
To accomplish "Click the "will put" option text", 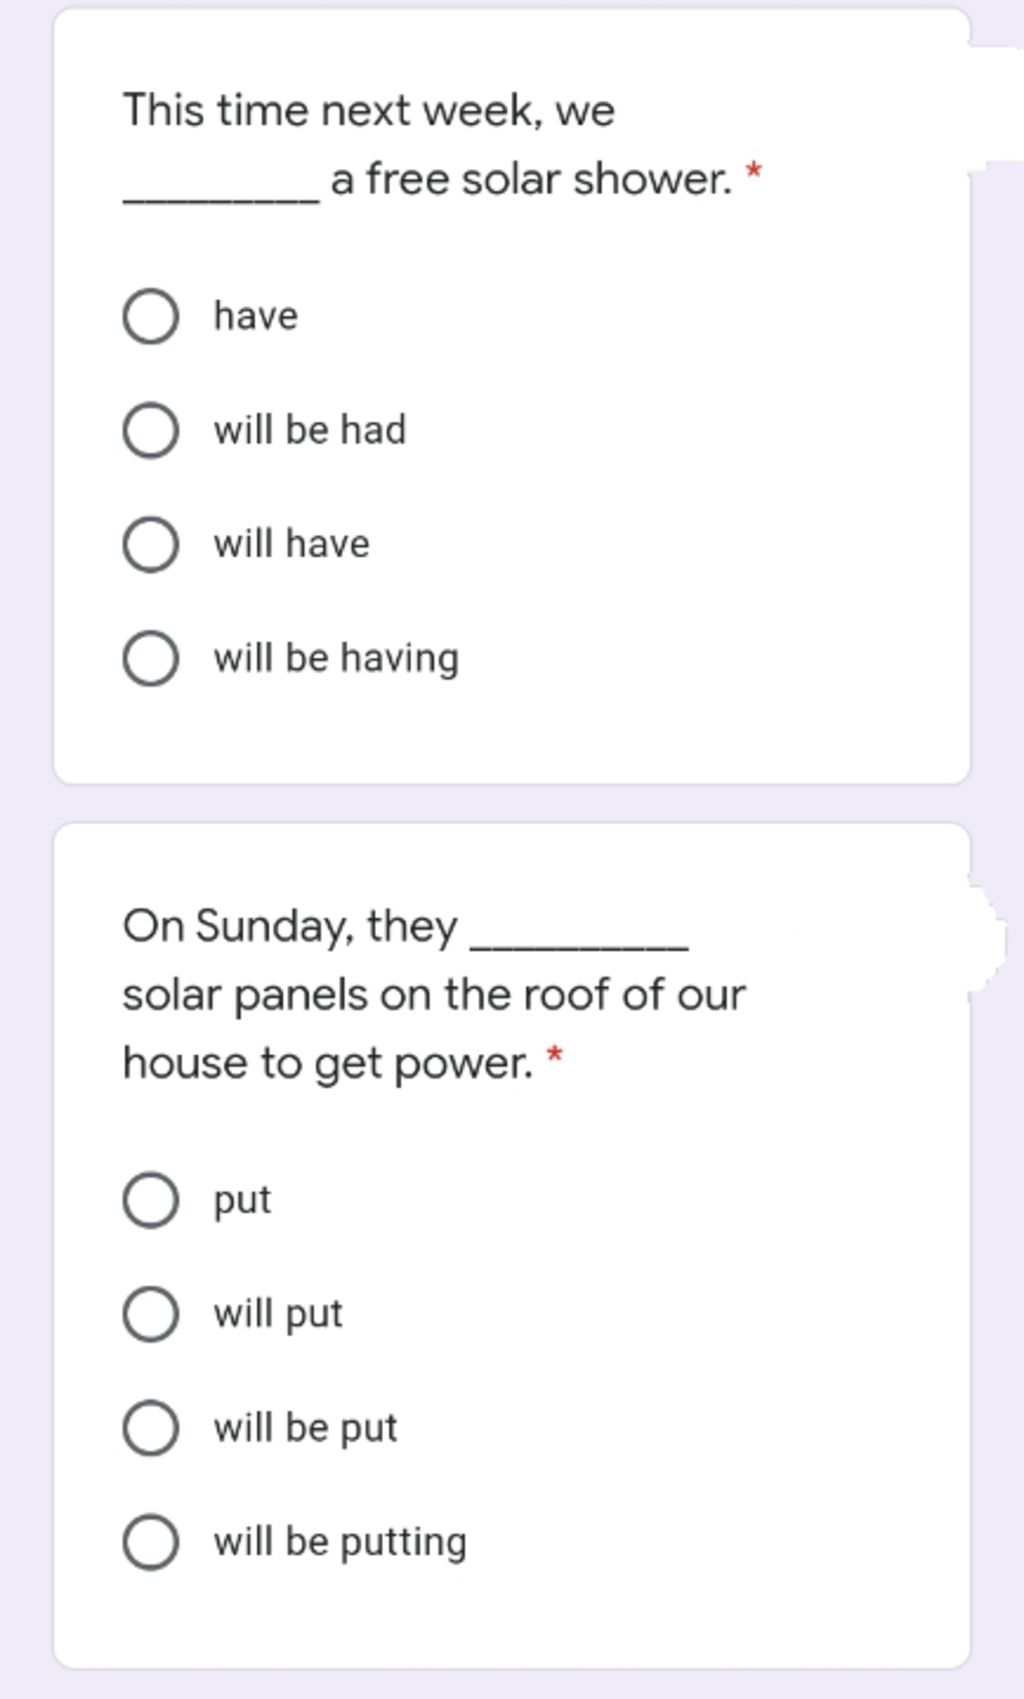I will point(278,1314).
